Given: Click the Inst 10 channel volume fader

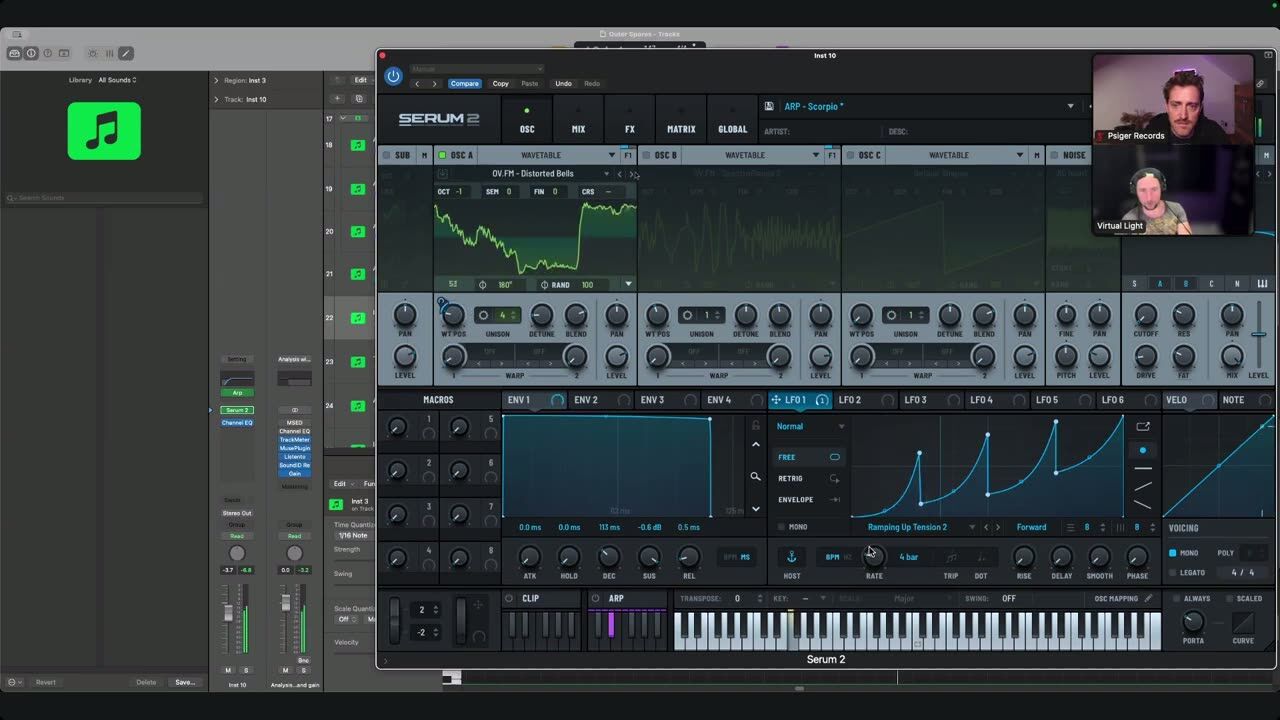Looking at the screenshot, I should [x=228, y=613].
